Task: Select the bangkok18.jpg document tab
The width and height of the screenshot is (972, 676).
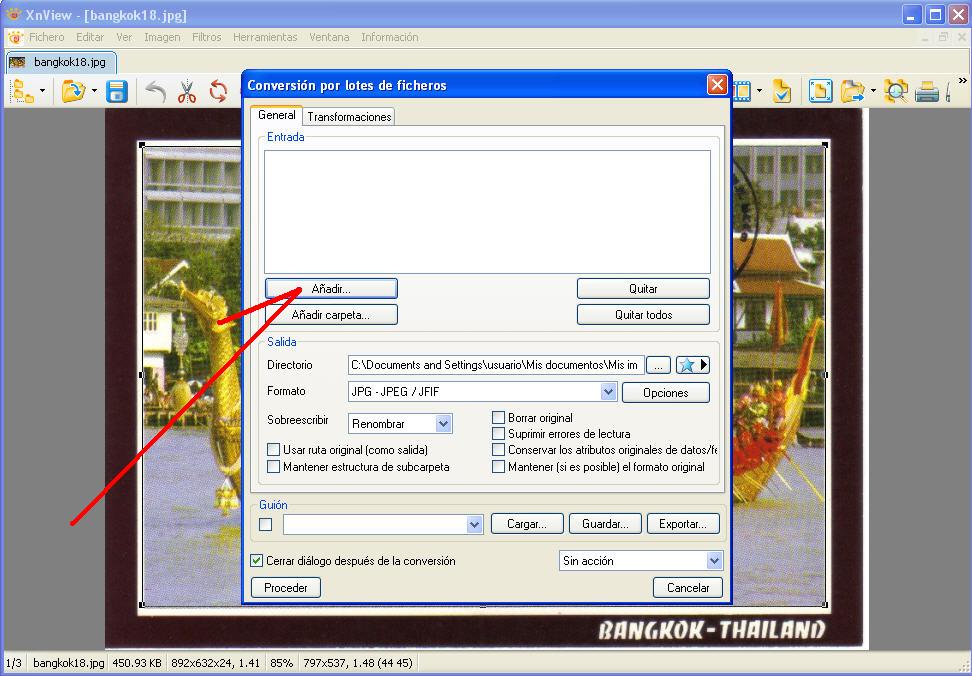Action: point(61,62)
